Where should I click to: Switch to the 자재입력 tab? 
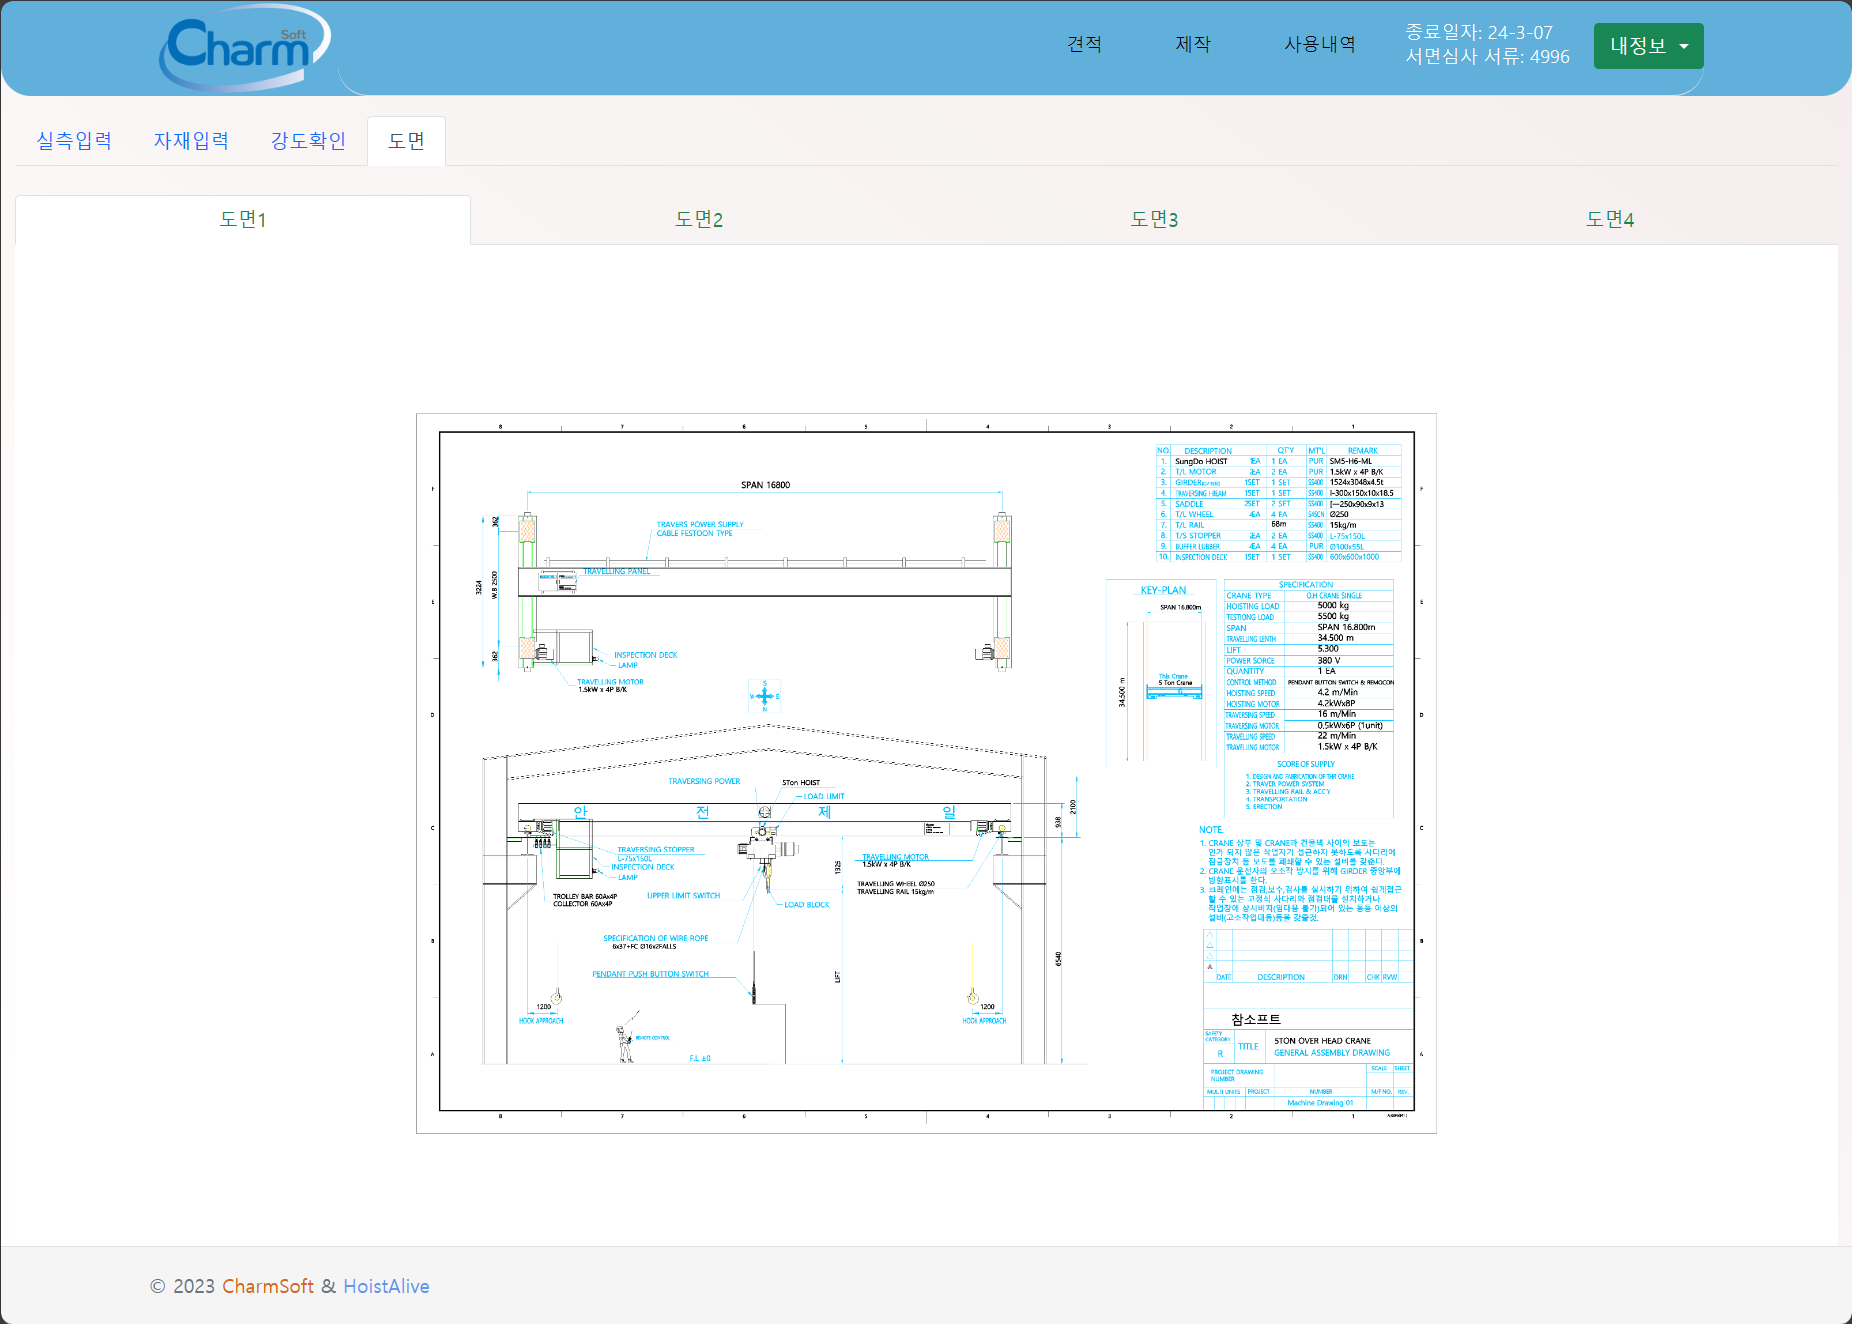pos(191,141)
